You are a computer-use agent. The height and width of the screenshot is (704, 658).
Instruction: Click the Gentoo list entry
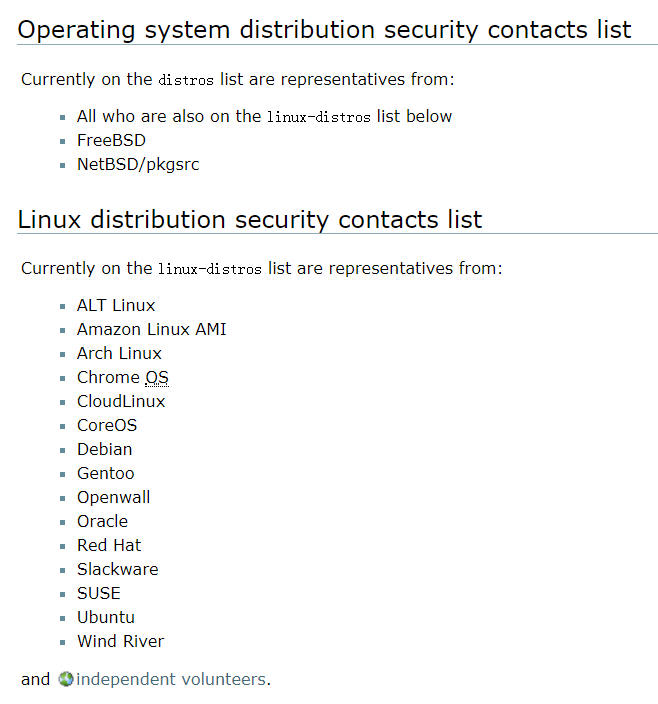pos(105,474)
